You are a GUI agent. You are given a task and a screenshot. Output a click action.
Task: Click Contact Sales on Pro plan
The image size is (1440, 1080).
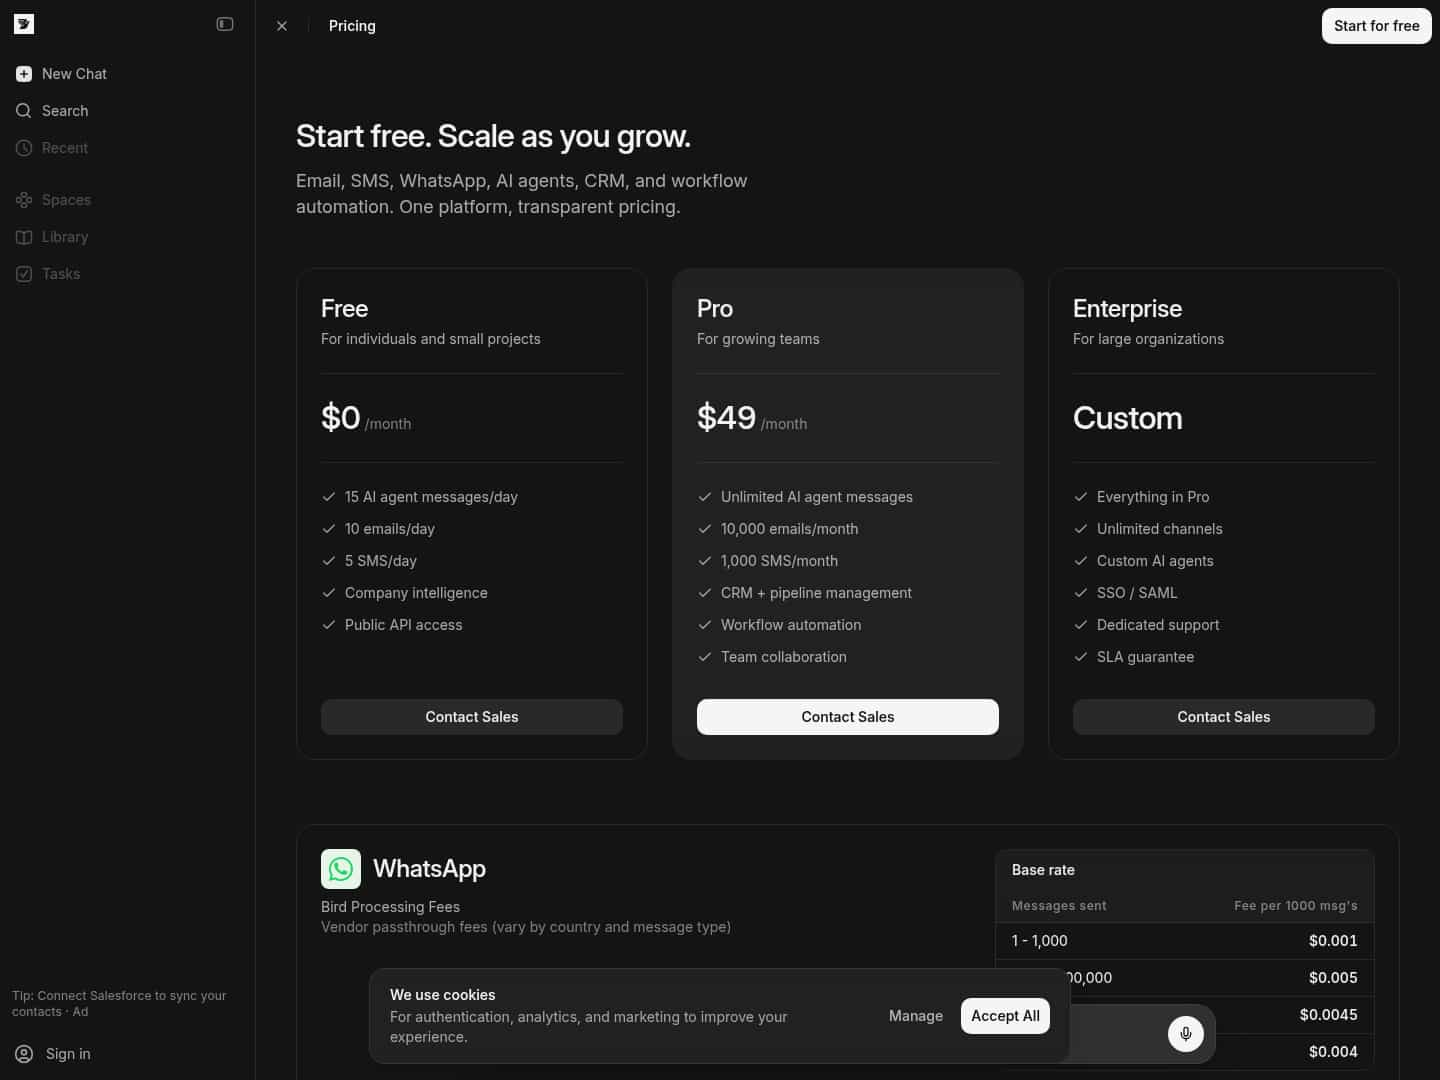coord(848,717)
